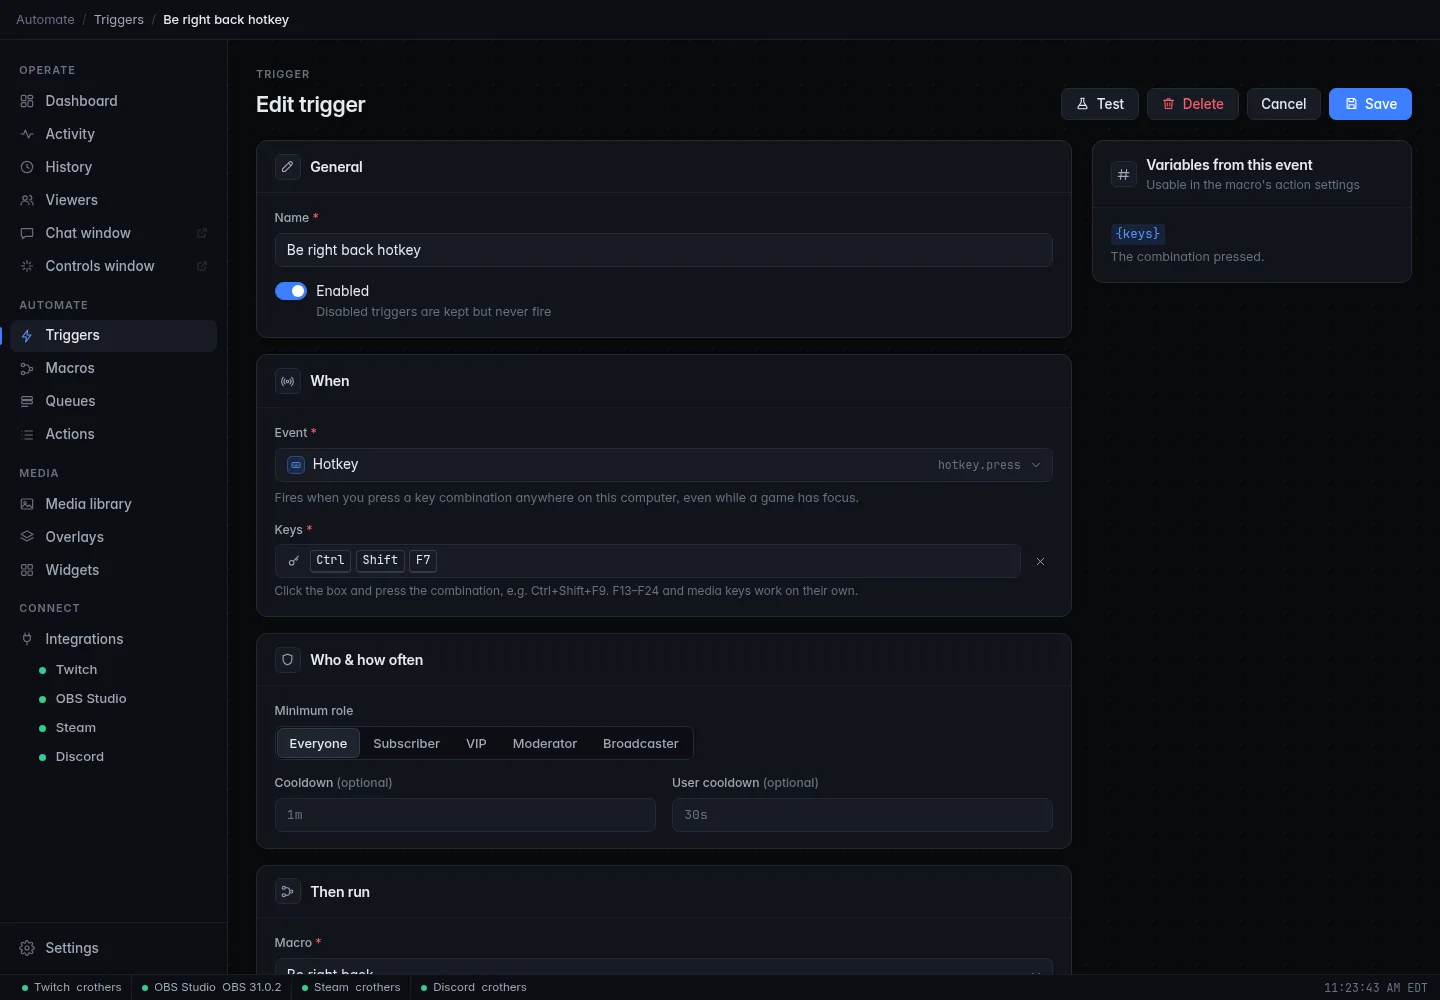
Task: Delete this trigger
Action: coord(1193,104)
